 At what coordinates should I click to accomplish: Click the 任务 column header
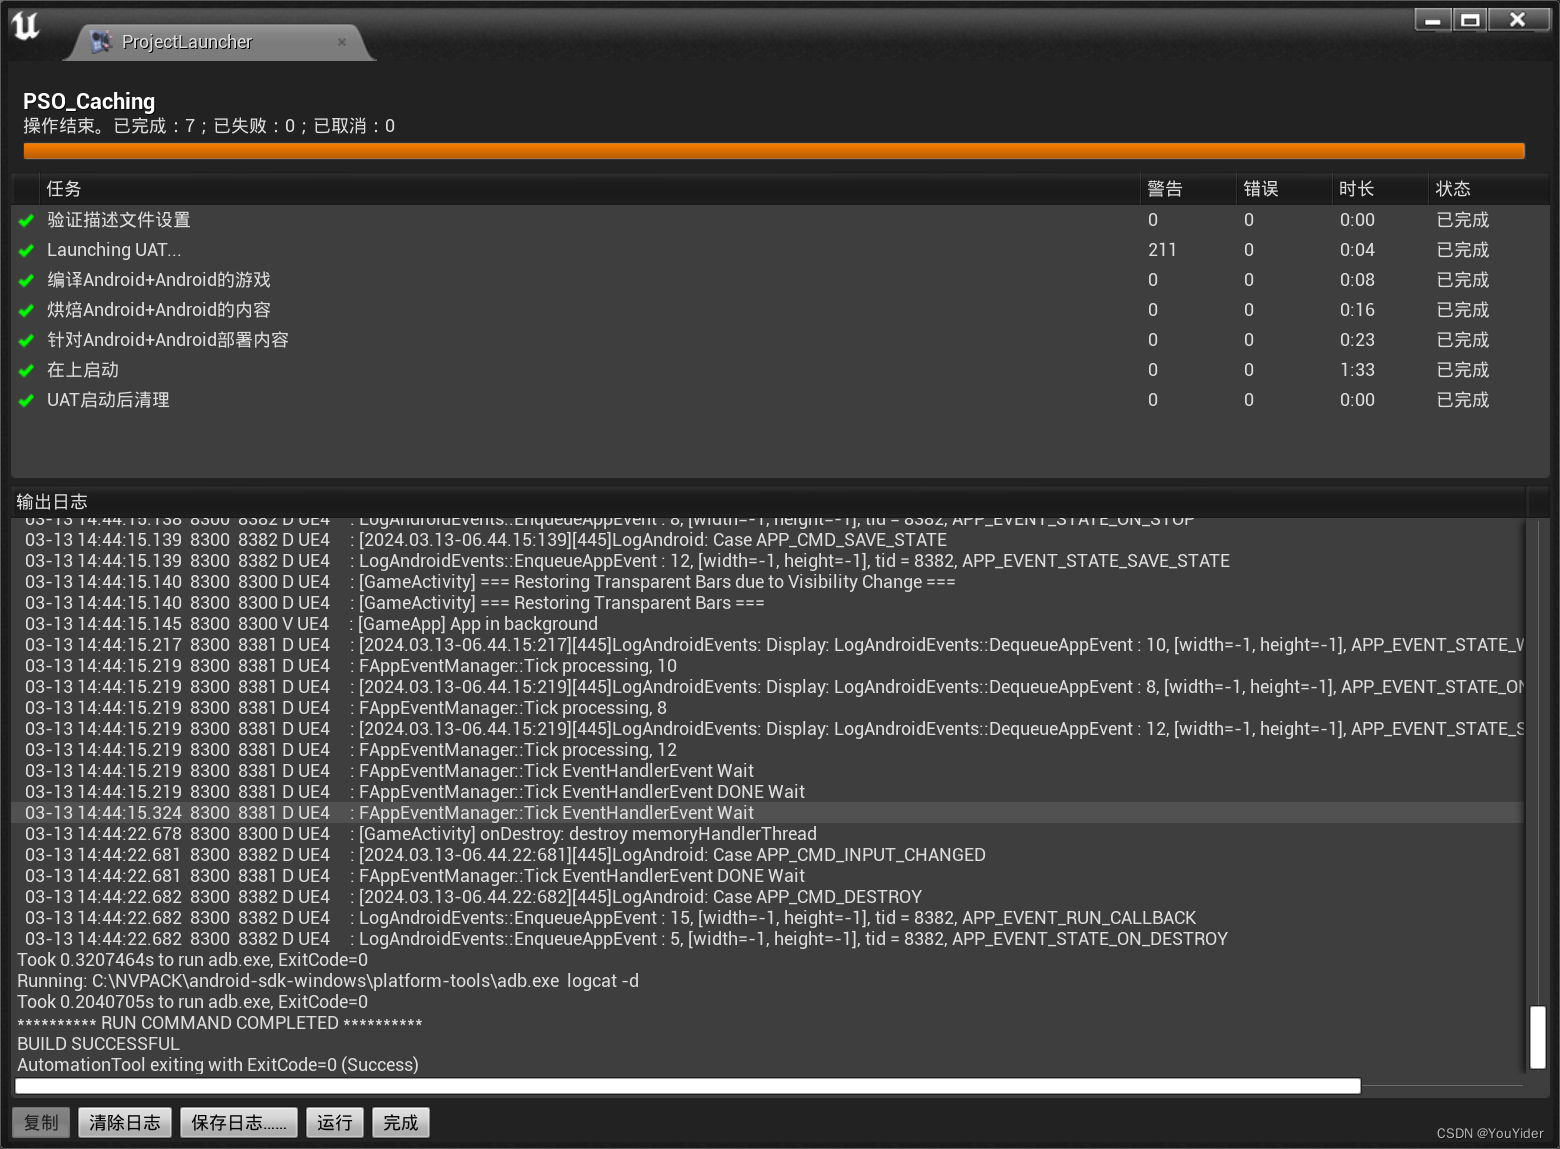(62, 188)
